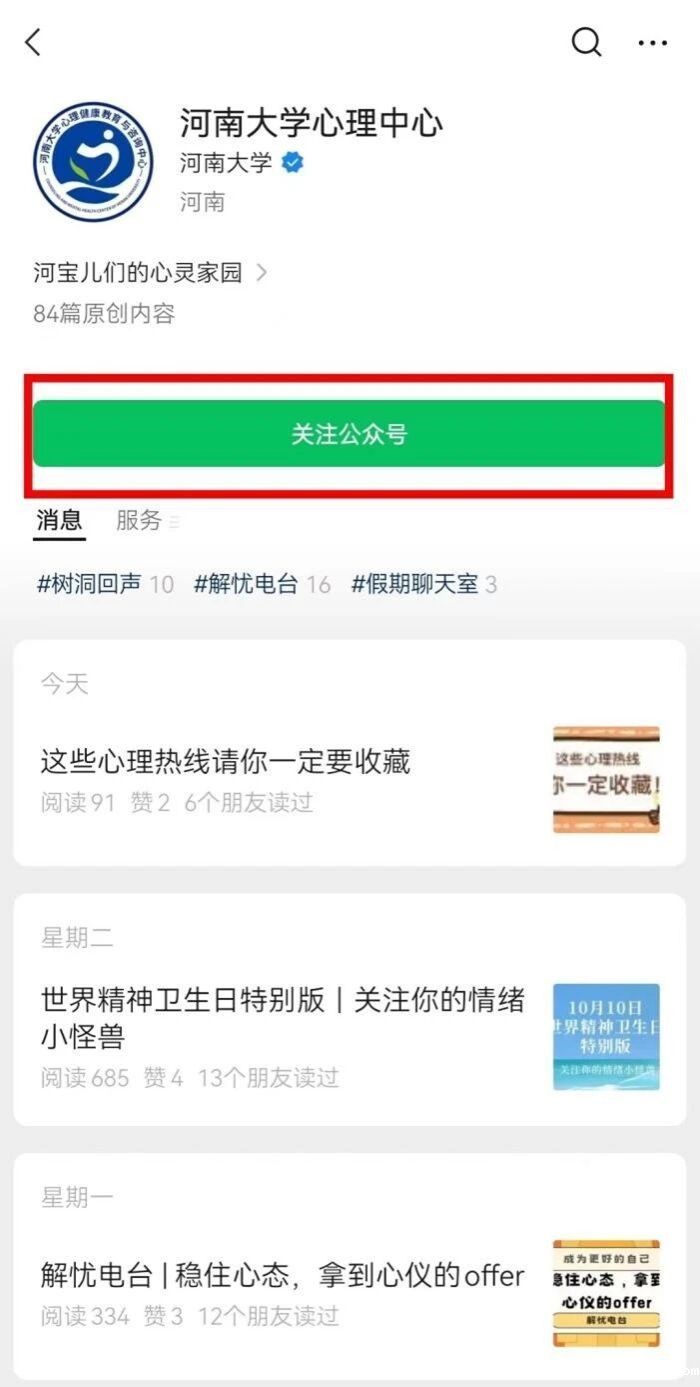700x1387 pixels.
Task: Tap the psychological hotline article thumbnail
Action: pos(606,780)
